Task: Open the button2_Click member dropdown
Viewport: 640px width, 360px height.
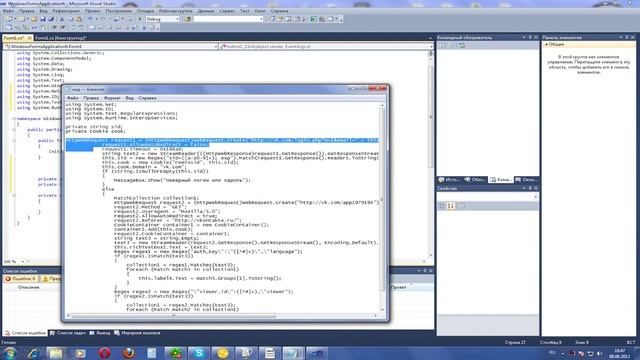Action: point(326,47)
